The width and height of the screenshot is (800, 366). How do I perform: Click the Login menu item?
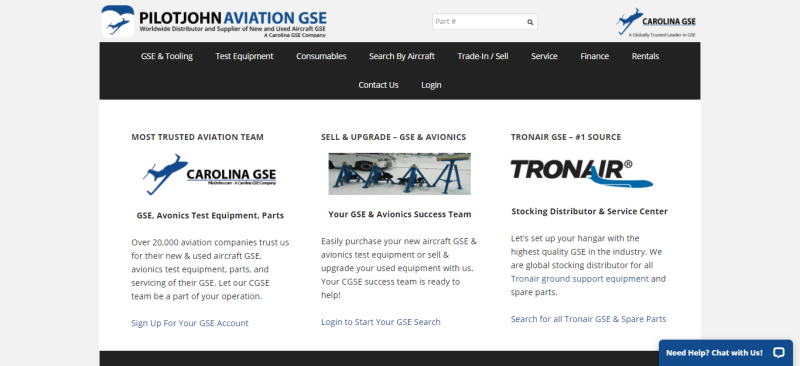pyautogui.click(x=431, y=85)
